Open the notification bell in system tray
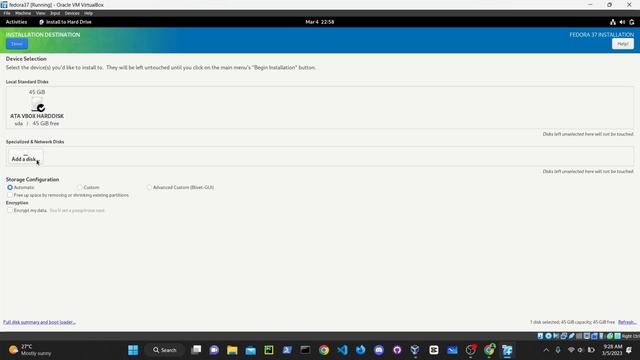Screen dimensions: 640x360 629,350
